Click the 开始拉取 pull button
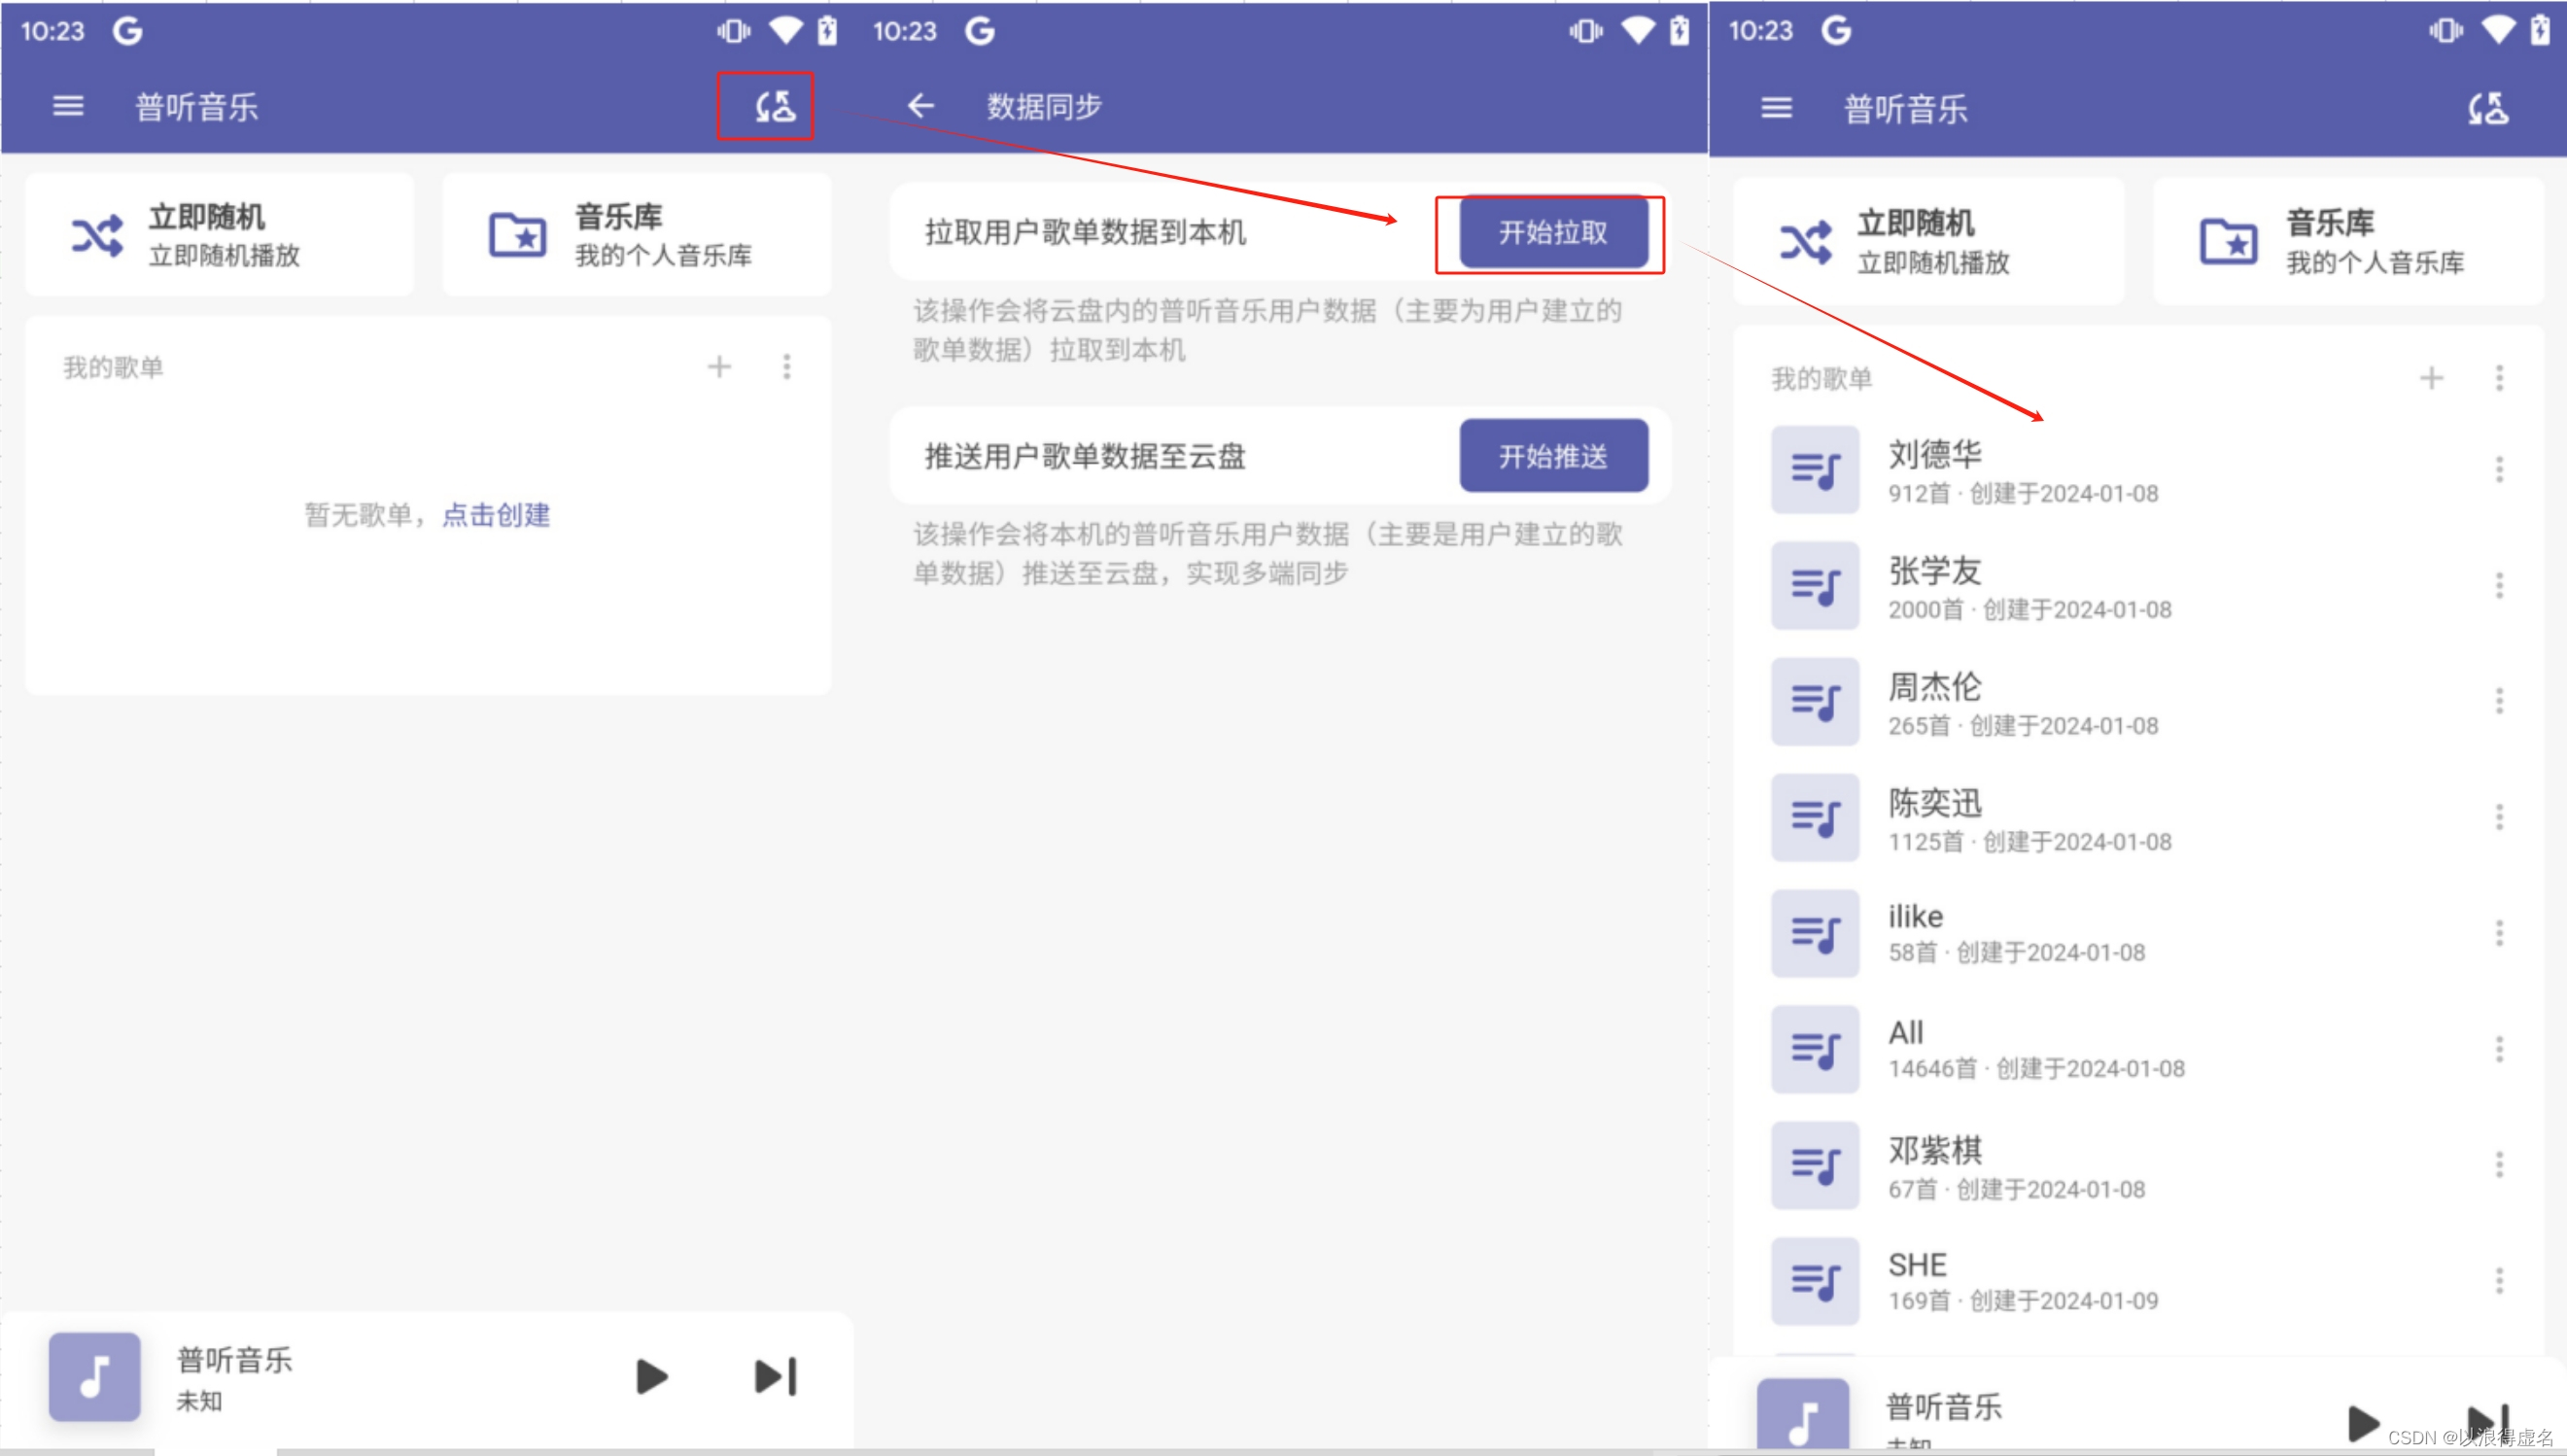2567x1456 pixels. tap(1552, 233)
